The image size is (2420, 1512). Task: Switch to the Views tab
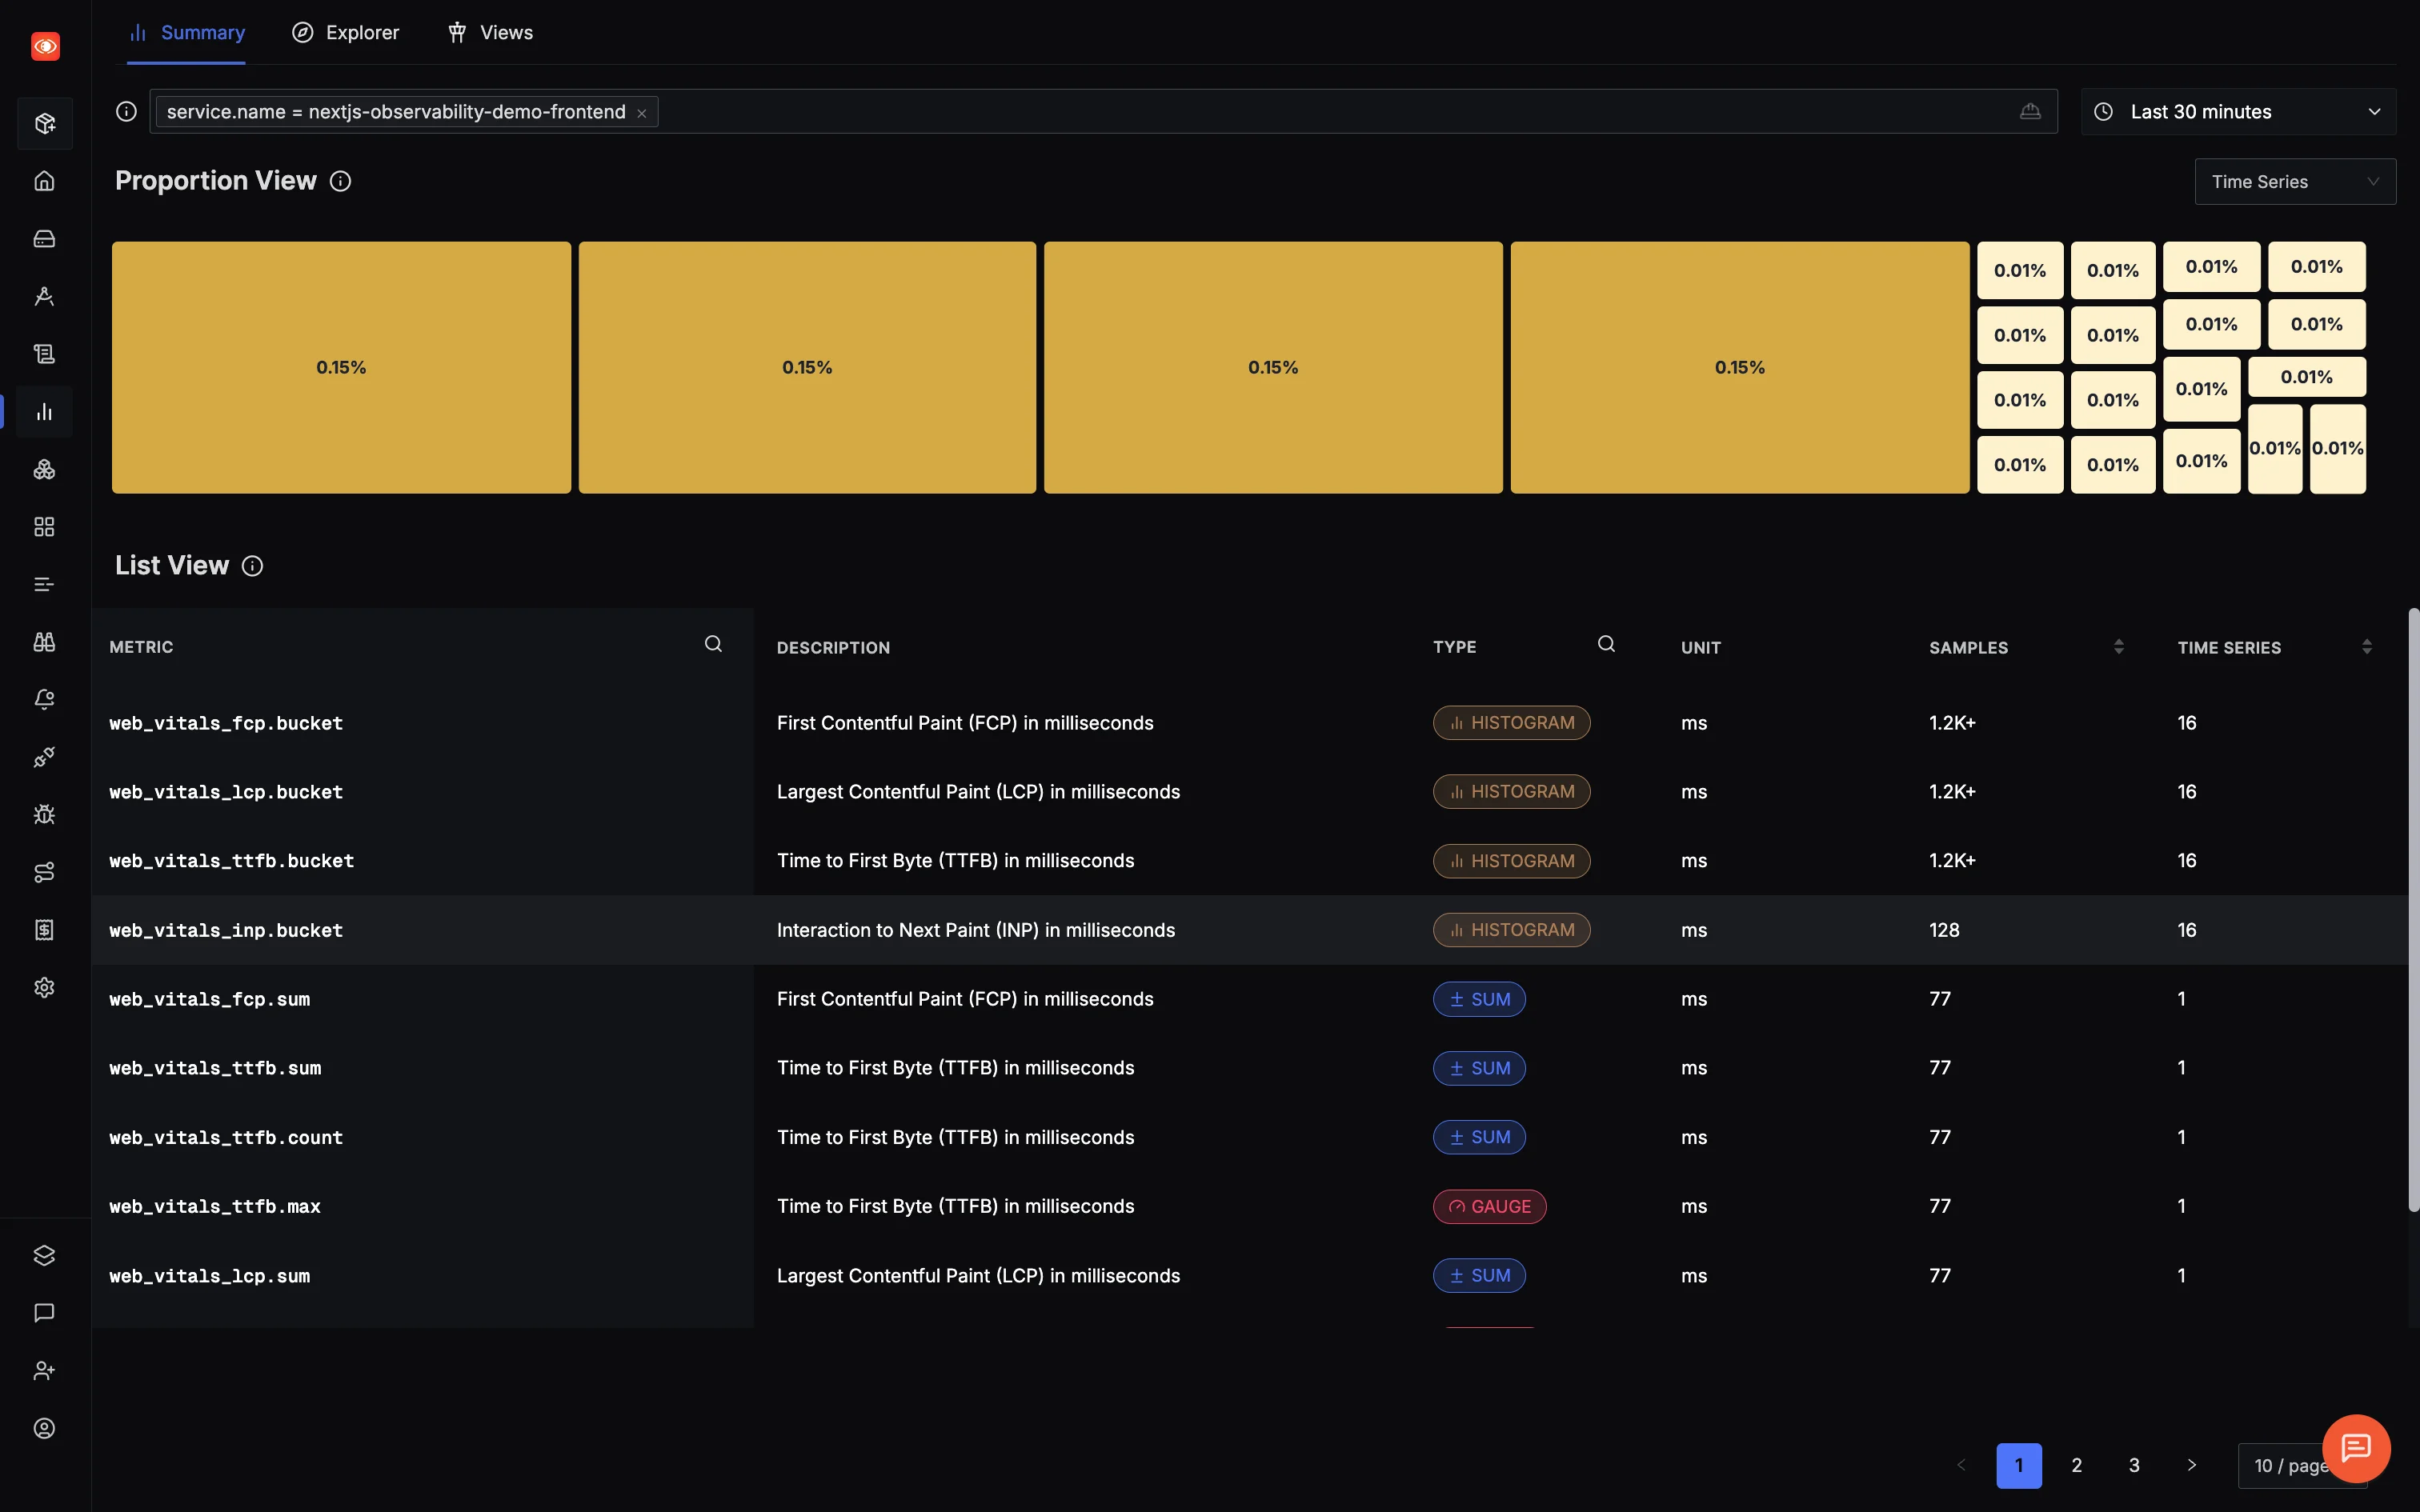[x=490, y=32]
